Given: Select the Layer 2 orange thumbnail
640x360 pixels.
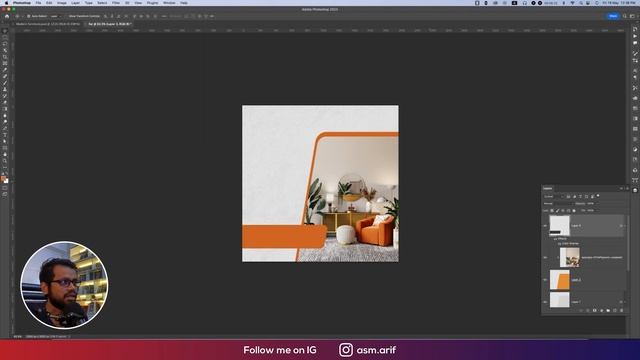Looking at the screenshot, I should point(560,280).
